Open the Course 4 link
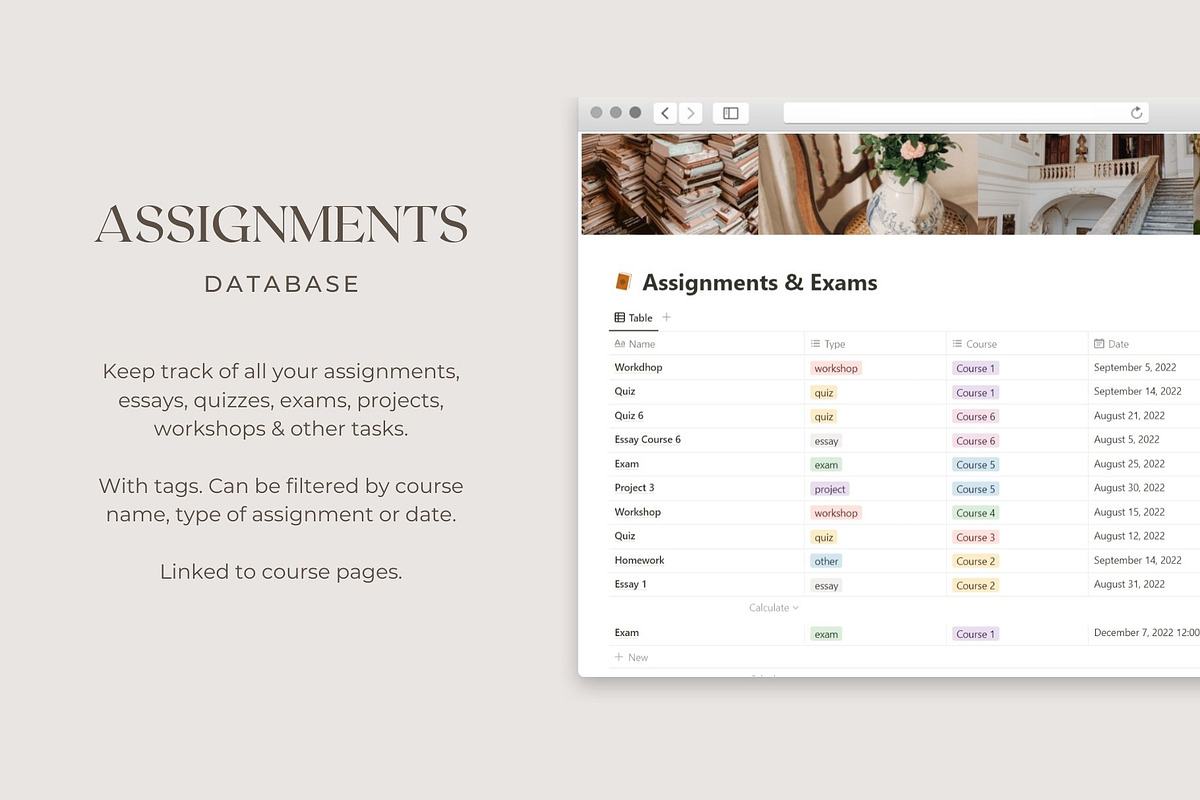This screenshot has height=800, width=1200. pos(976,513)
